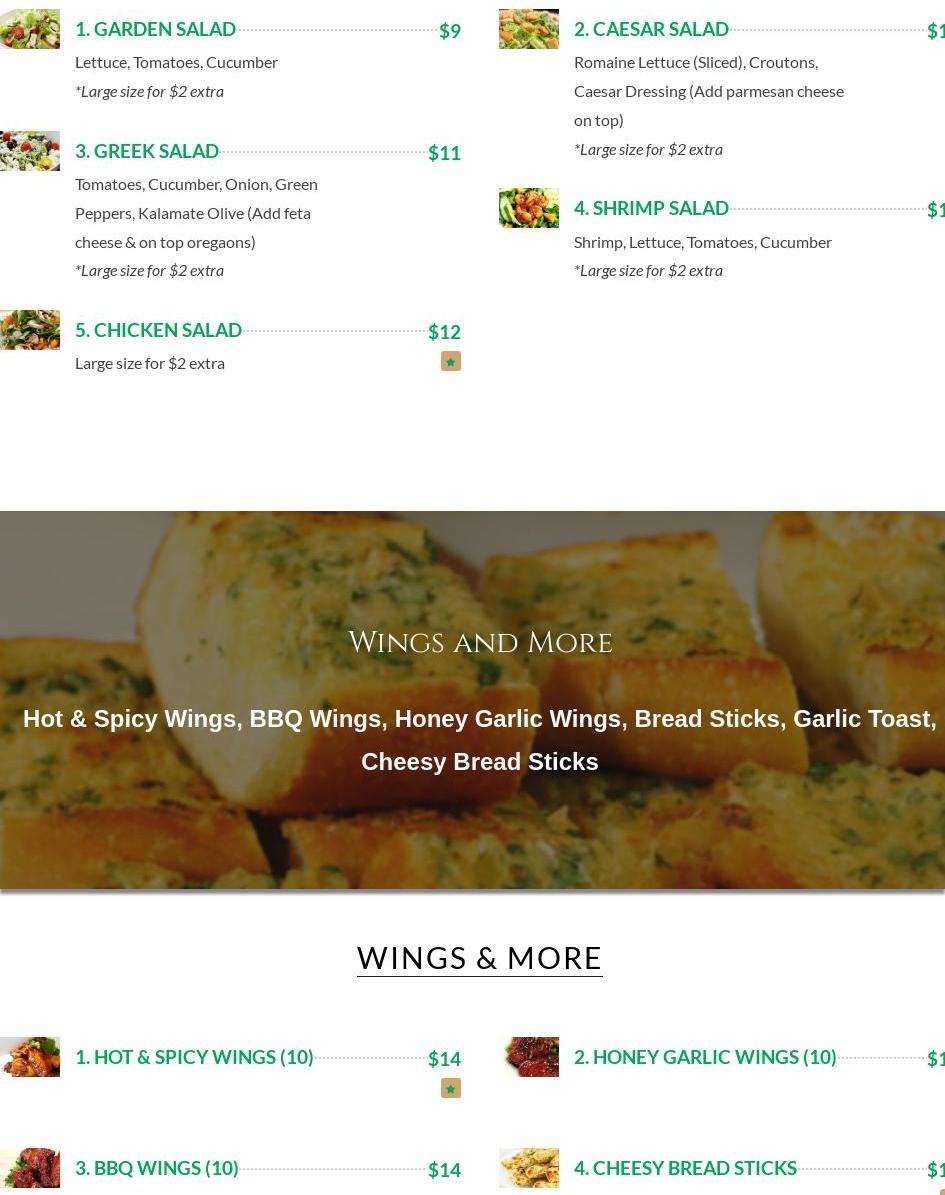Click the Hot & Spicy Wings (10) title

tap(194, 1057)
